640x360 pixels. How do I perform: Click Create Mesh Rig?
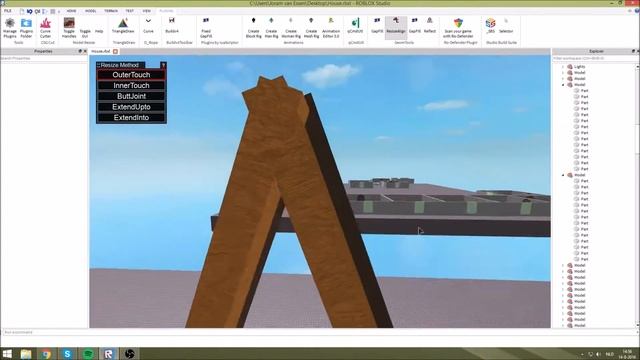[311, 28]
